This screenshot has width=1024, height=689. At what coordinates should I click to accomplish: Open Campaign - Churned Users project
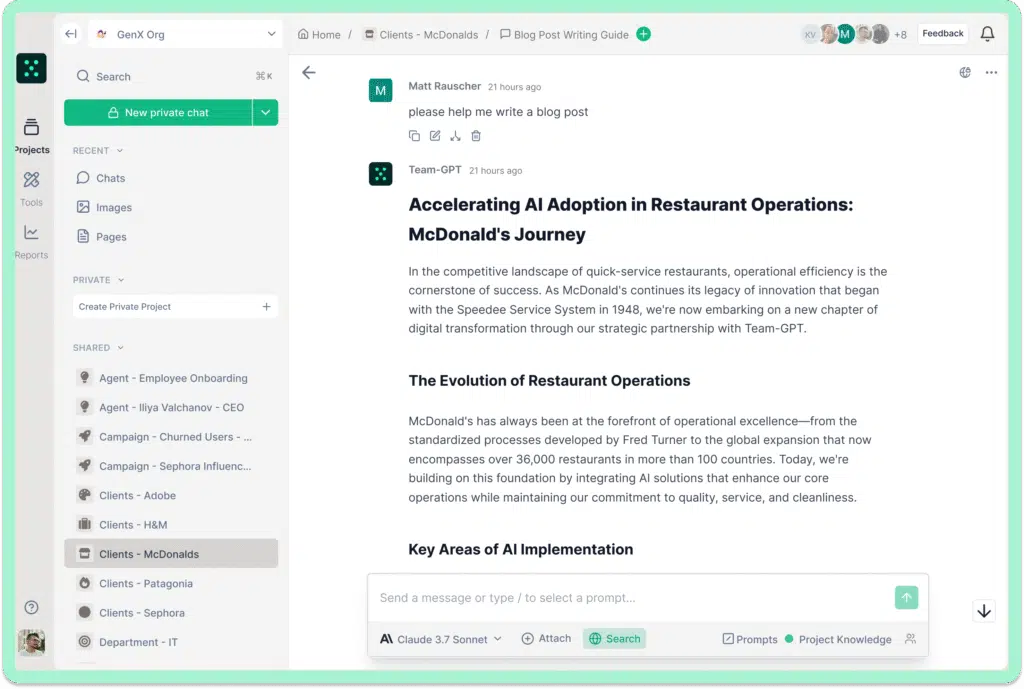pyautogui.click(x=171, y=436)
